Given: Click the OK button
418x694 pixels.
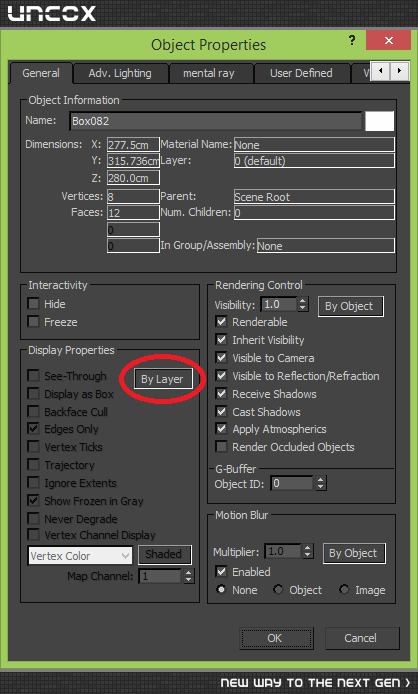Looking at the screenshot, I should [275, 638].
